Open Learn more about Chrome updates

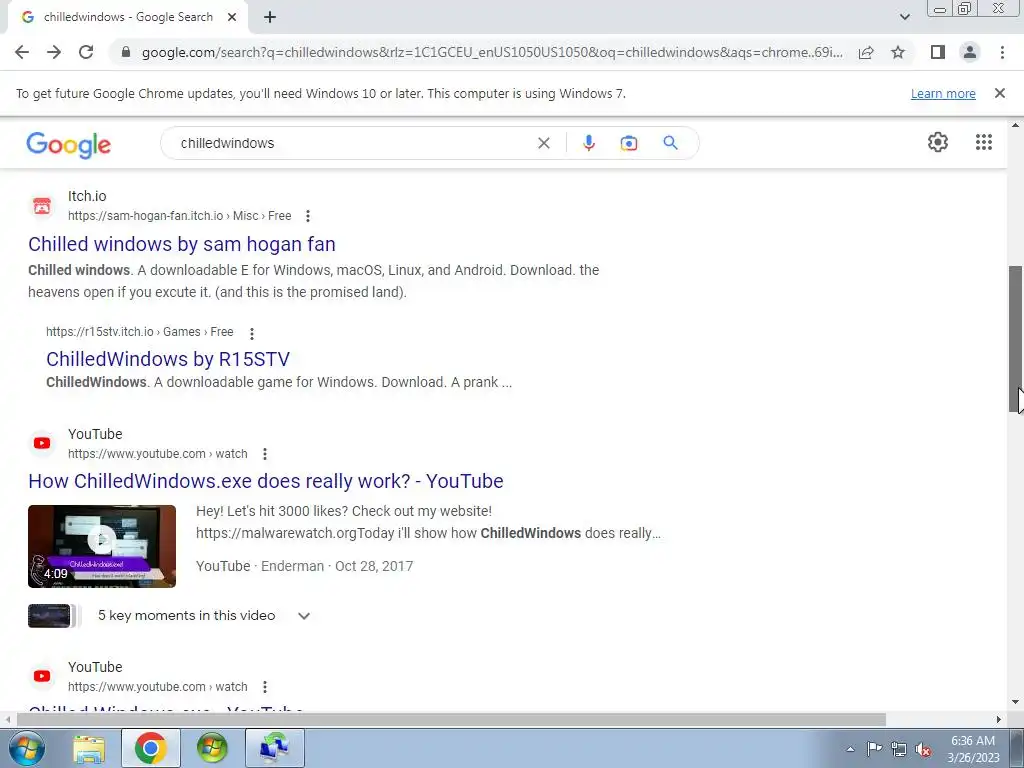(943, 93)
